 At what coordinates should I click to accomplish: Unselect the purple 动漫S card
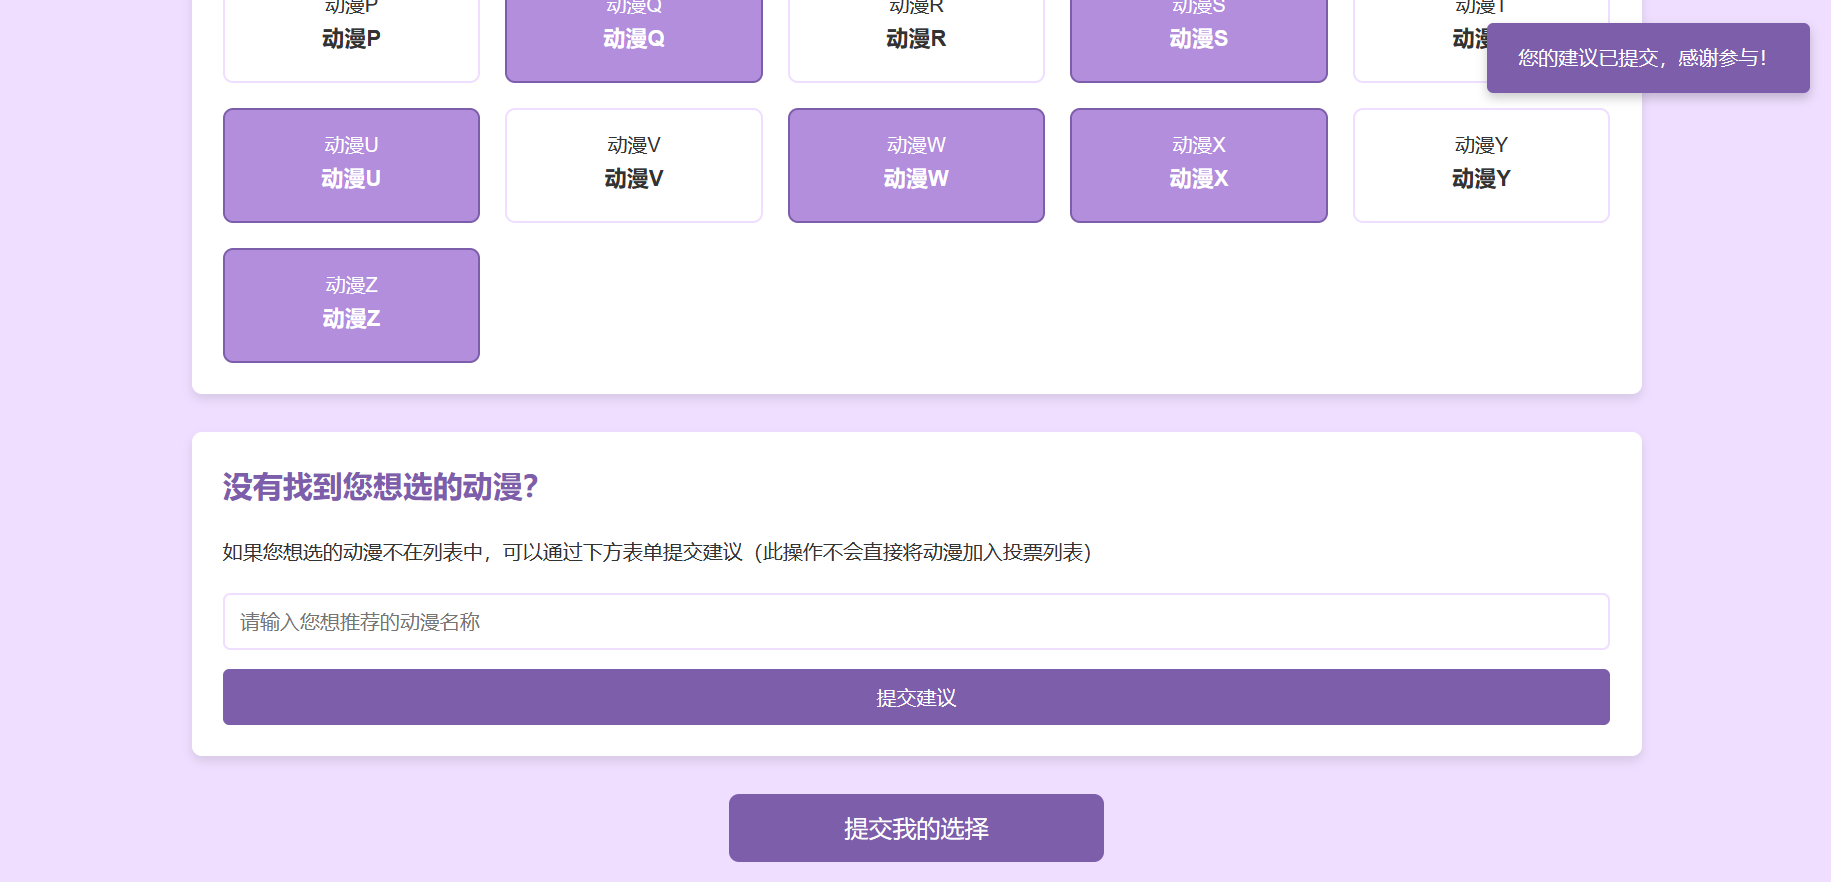pos(1198,40)
